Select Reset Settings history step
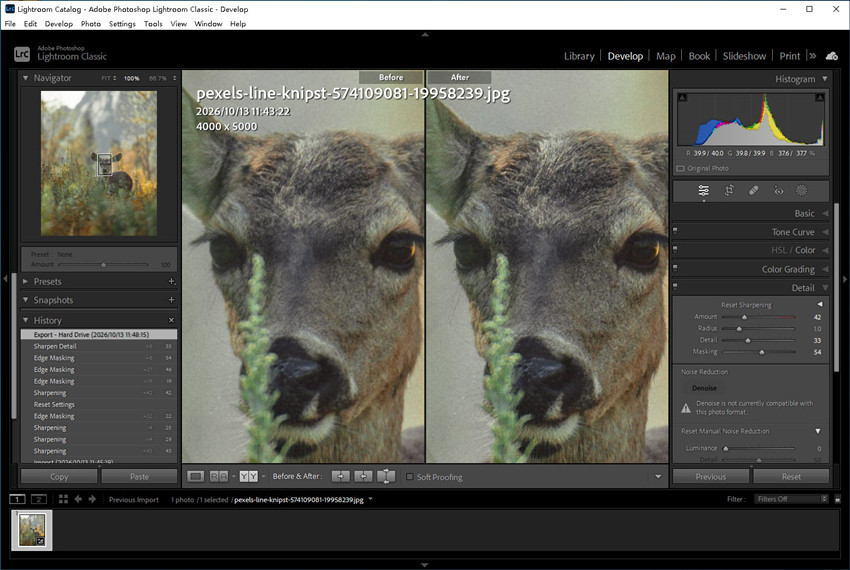This screenshot has width=850, height=570. point(99,405)
